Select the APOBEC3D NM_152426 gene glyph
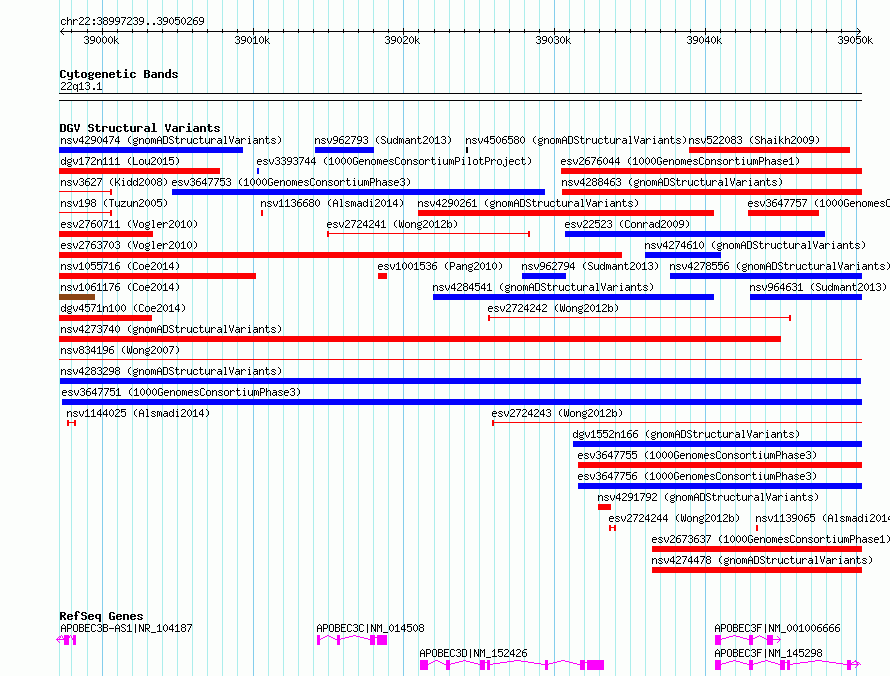The image size is (890, 676). click(x=511, y=665)
